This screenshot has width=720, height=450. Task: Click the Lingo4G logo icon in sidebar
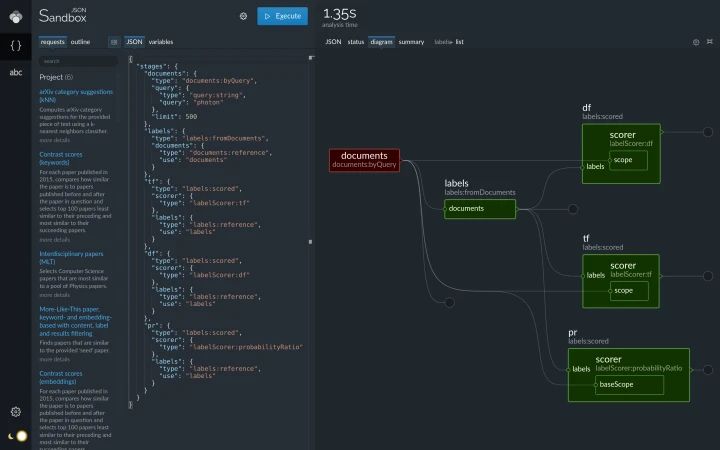[x=16, y=17]
